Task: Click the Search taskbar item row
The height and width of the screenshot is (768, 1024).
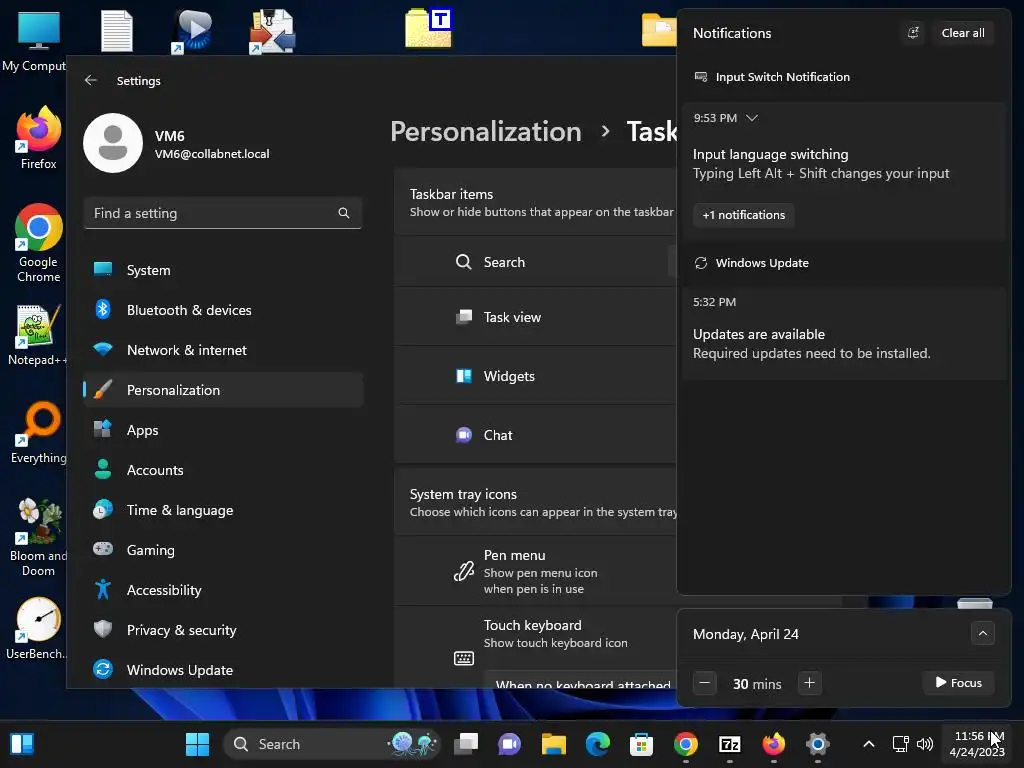Action: (x=535, y=262)
